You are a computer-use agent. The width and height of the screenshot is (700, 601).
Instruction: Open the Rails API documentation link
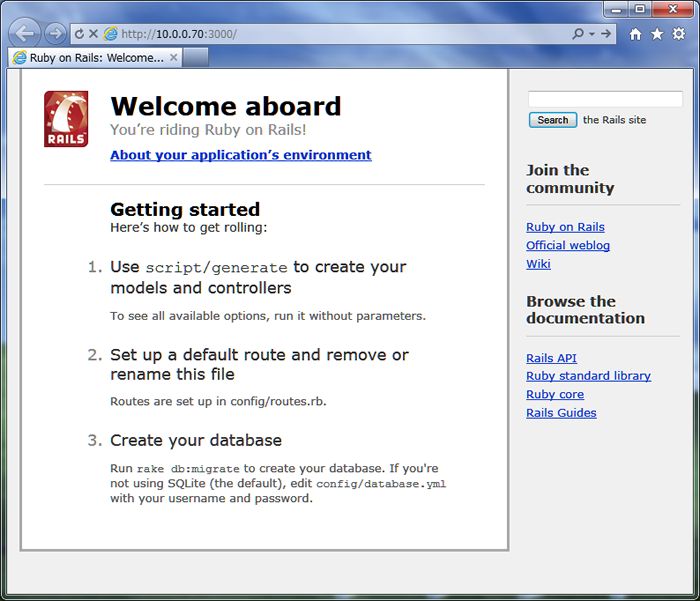point(551,358)
